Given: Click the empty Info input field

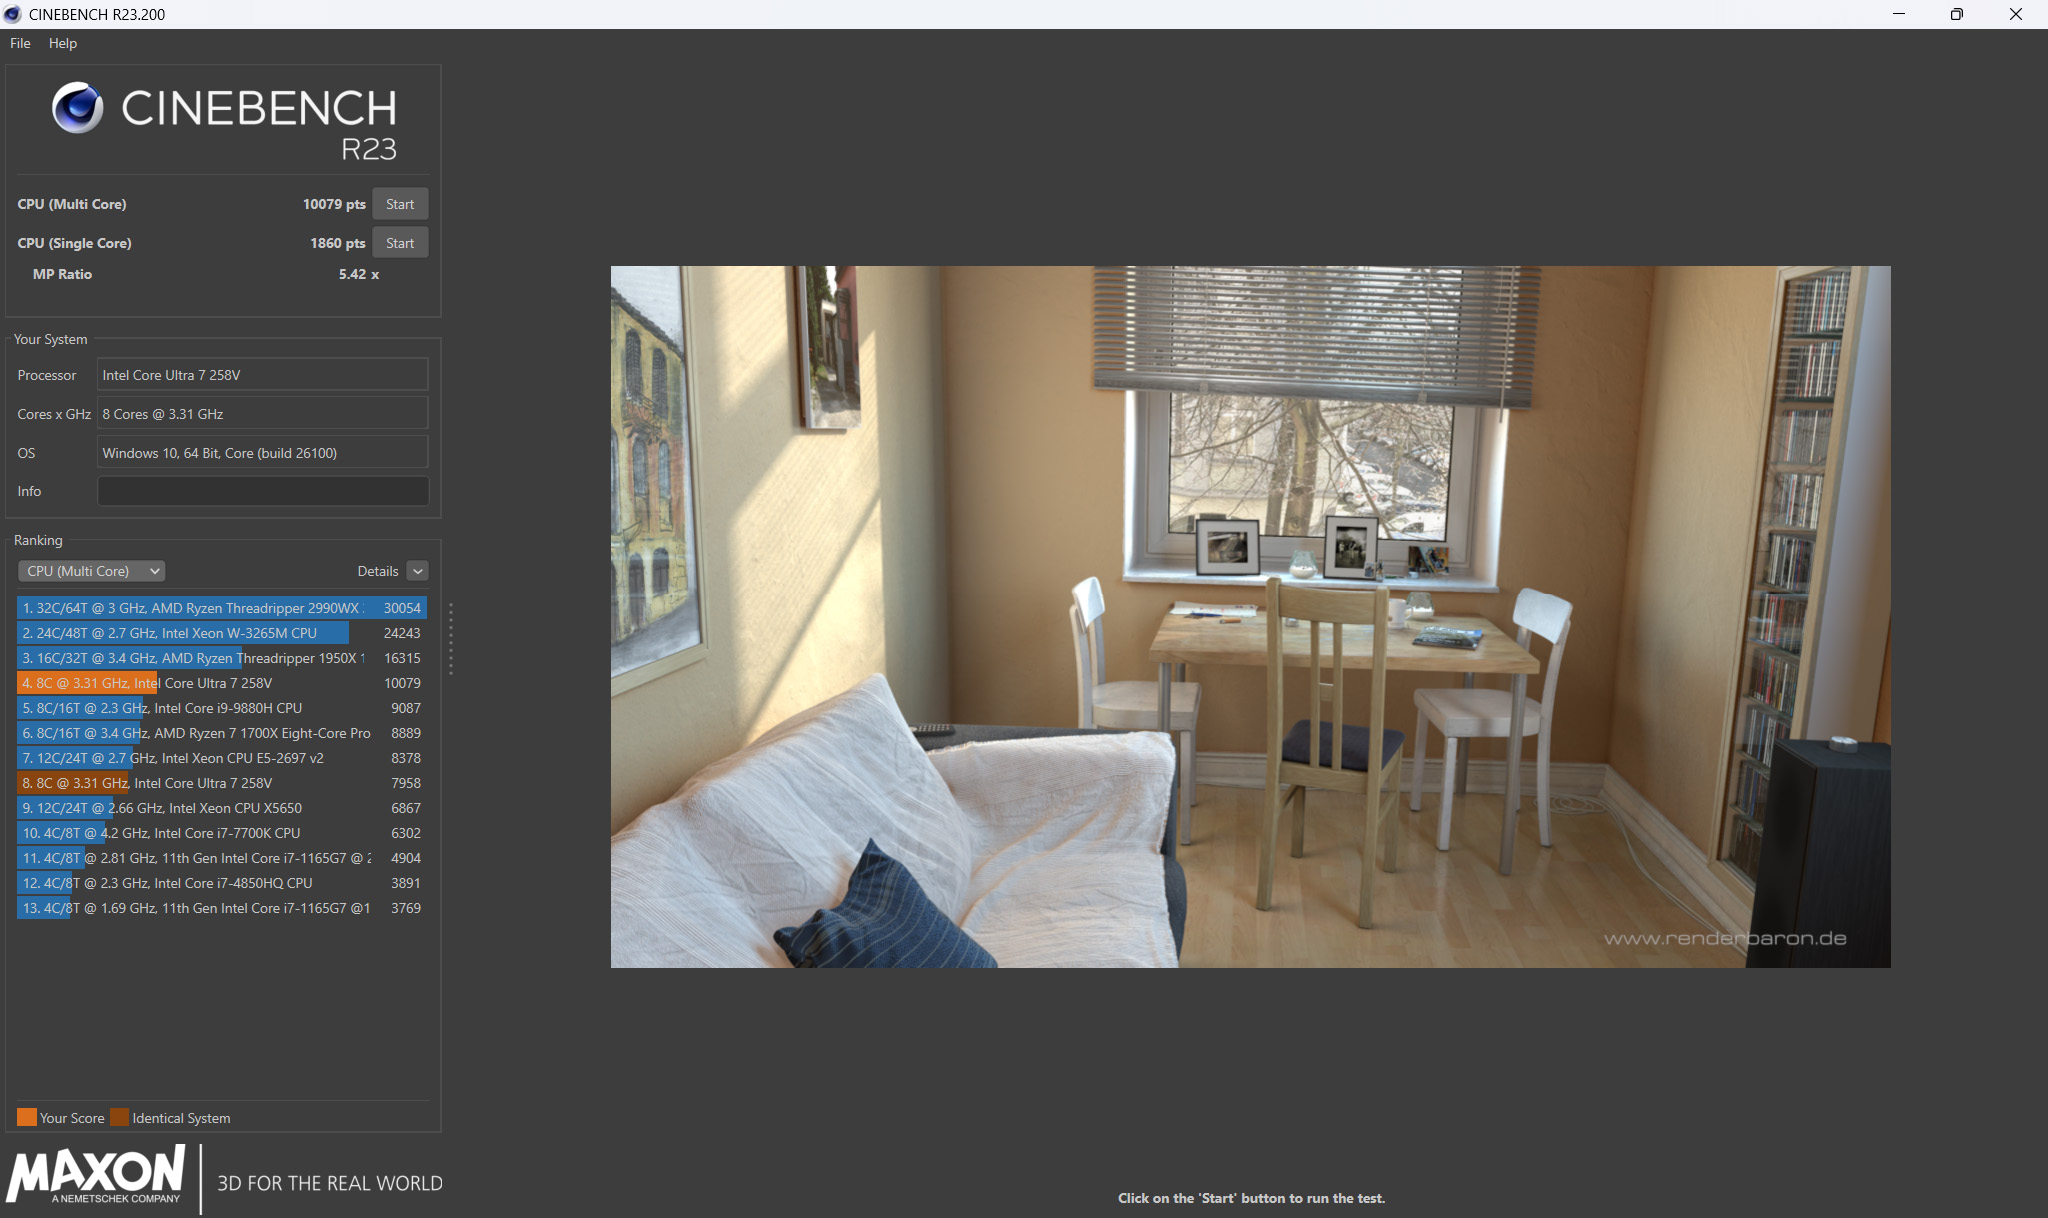Looking at the screenshot, I should (x=262, y=491).
